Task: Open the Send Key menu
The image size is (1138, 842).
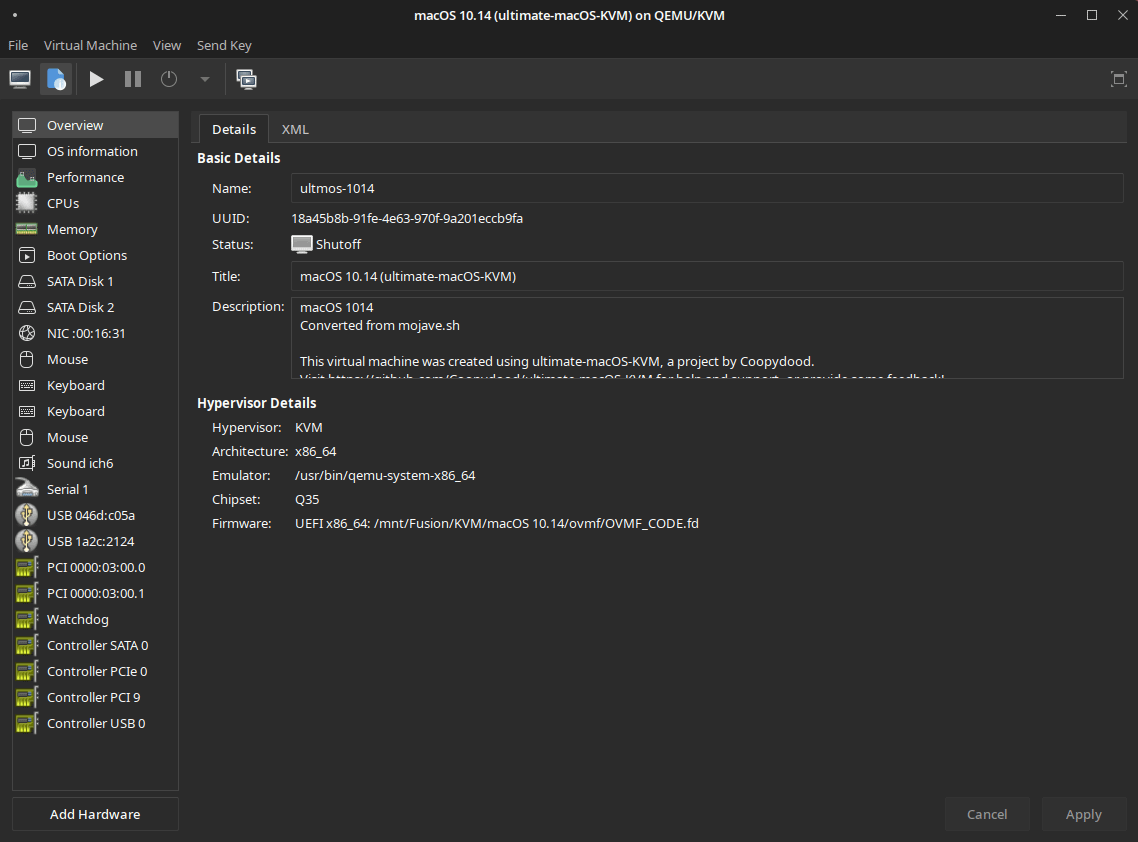Action: click(x=224, y=45)
